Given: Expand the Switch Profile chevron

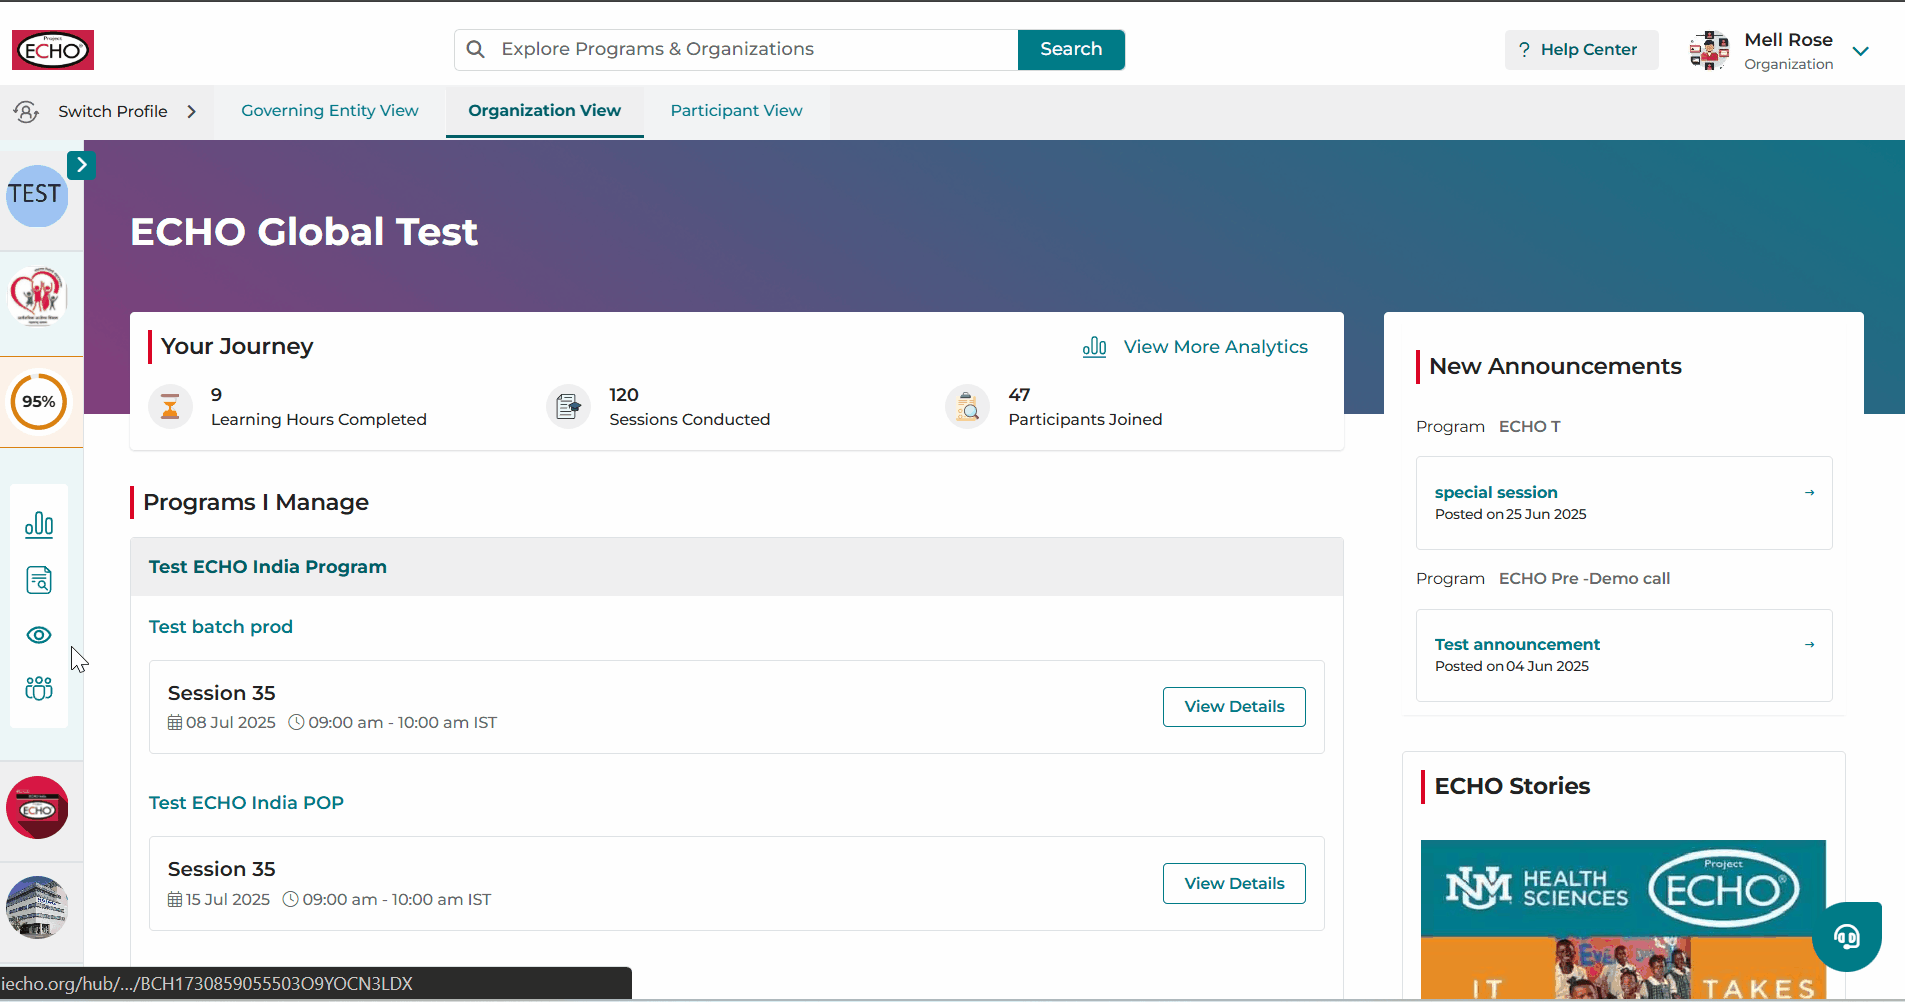Looking at the screenshot, I should coord(191,111).
